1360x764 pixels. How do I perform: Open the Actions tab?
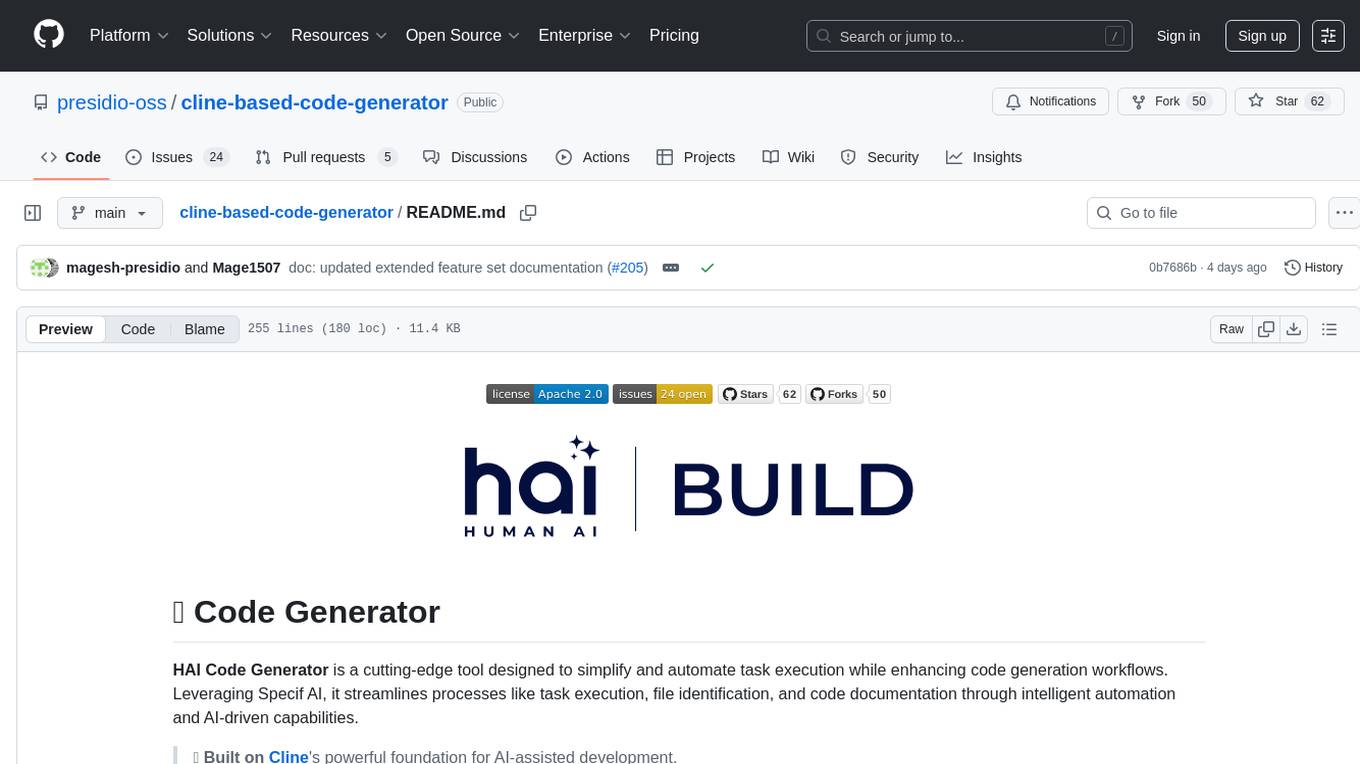(593, 157)
